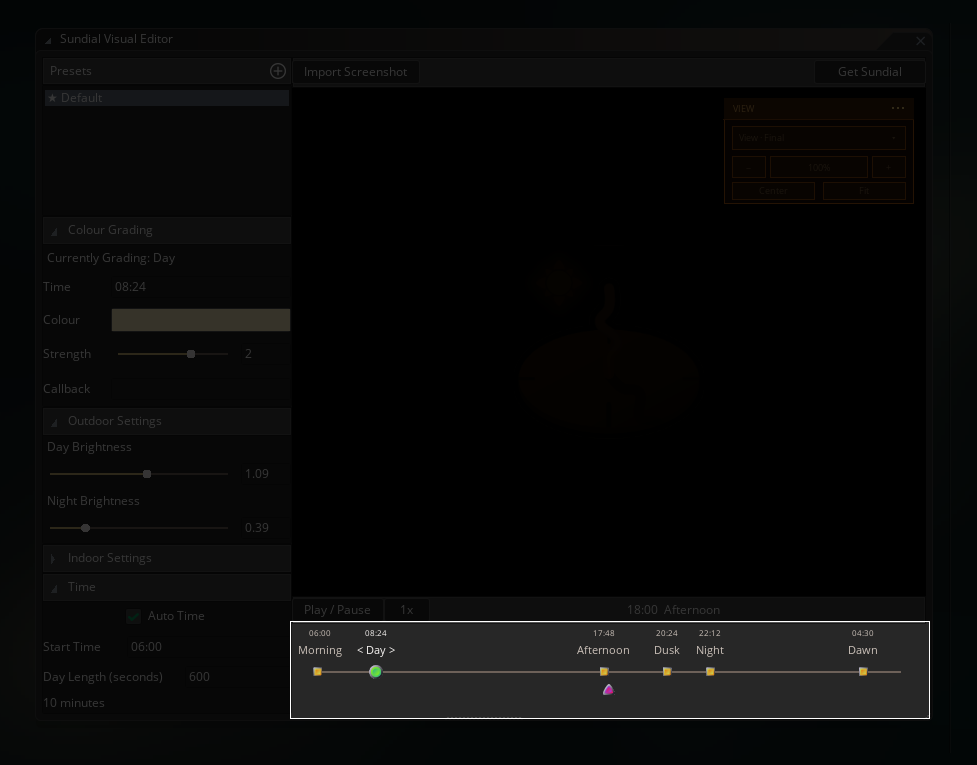The height and width of the screenshot is (765, 977).
Task: Click the purple current-time pointer on timeline
Action: click(609, 689)
